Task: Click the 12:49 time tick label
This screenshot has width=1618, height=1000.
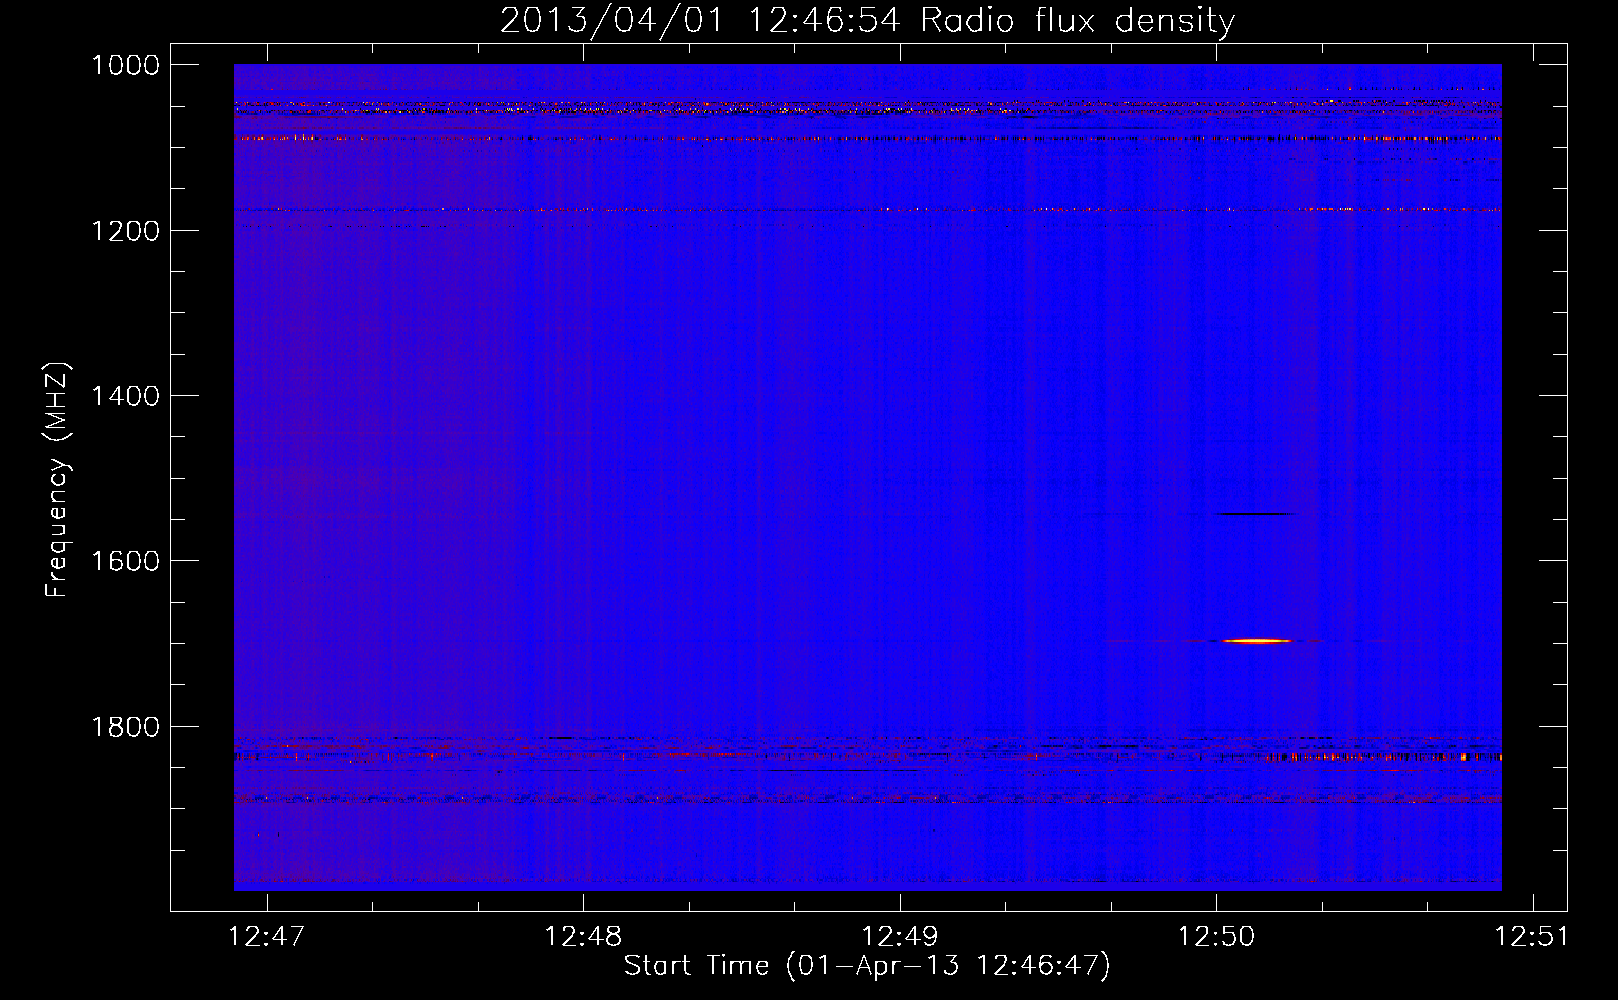Action: [900, 936]
